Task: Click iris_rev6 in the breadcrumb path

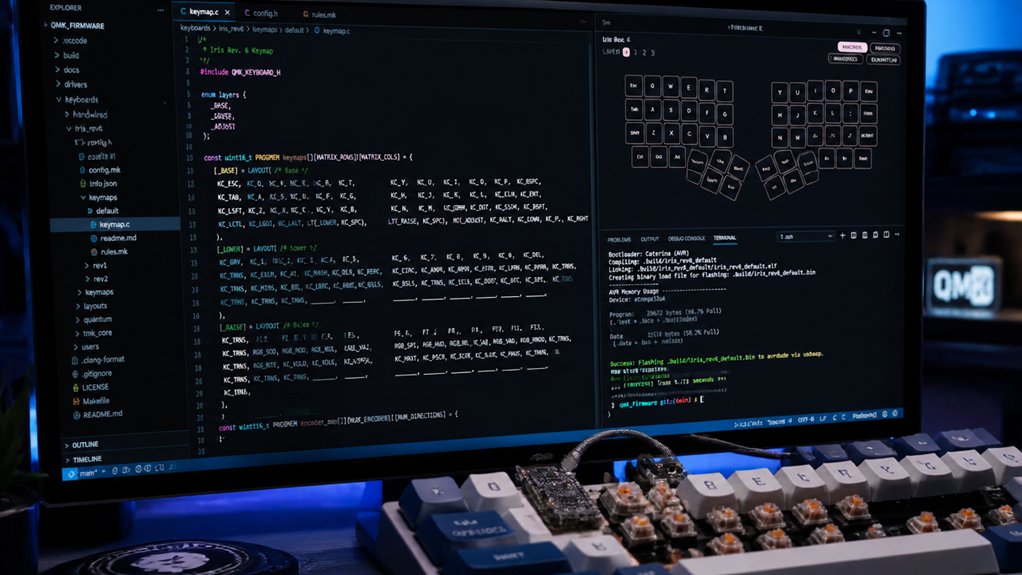Action: 231,29
